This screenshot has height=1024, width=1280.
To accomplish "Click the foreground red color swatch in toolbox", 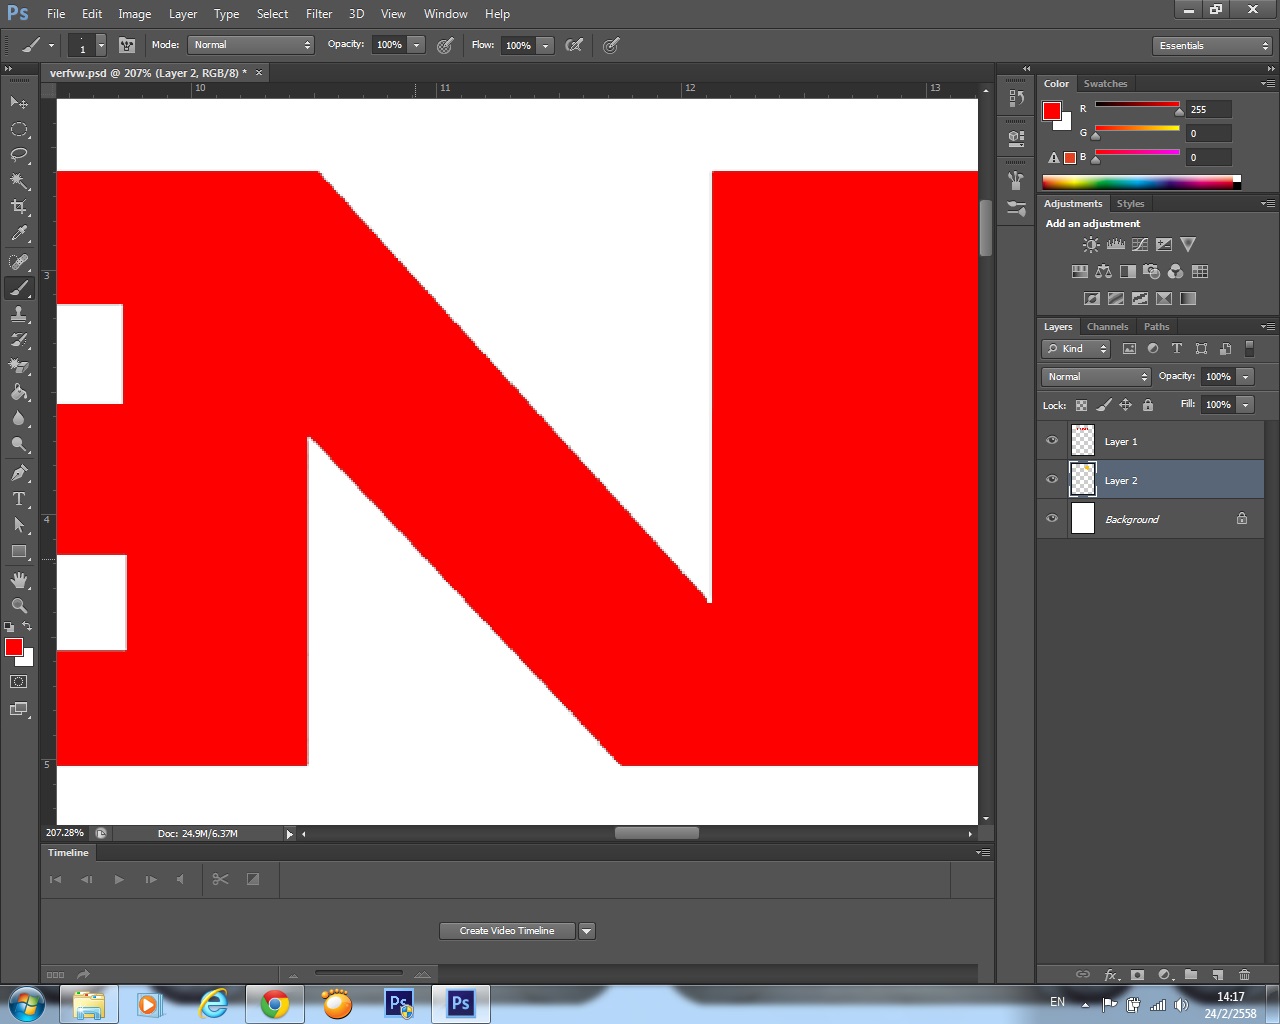I will tap(14, 647).
